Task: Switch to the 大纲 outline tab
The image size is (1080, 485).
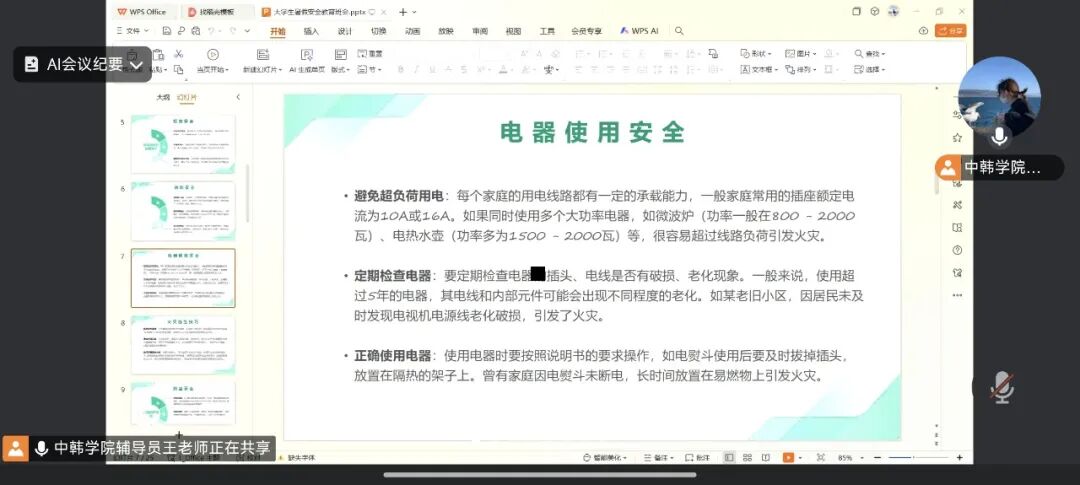Action: point(162,97)
